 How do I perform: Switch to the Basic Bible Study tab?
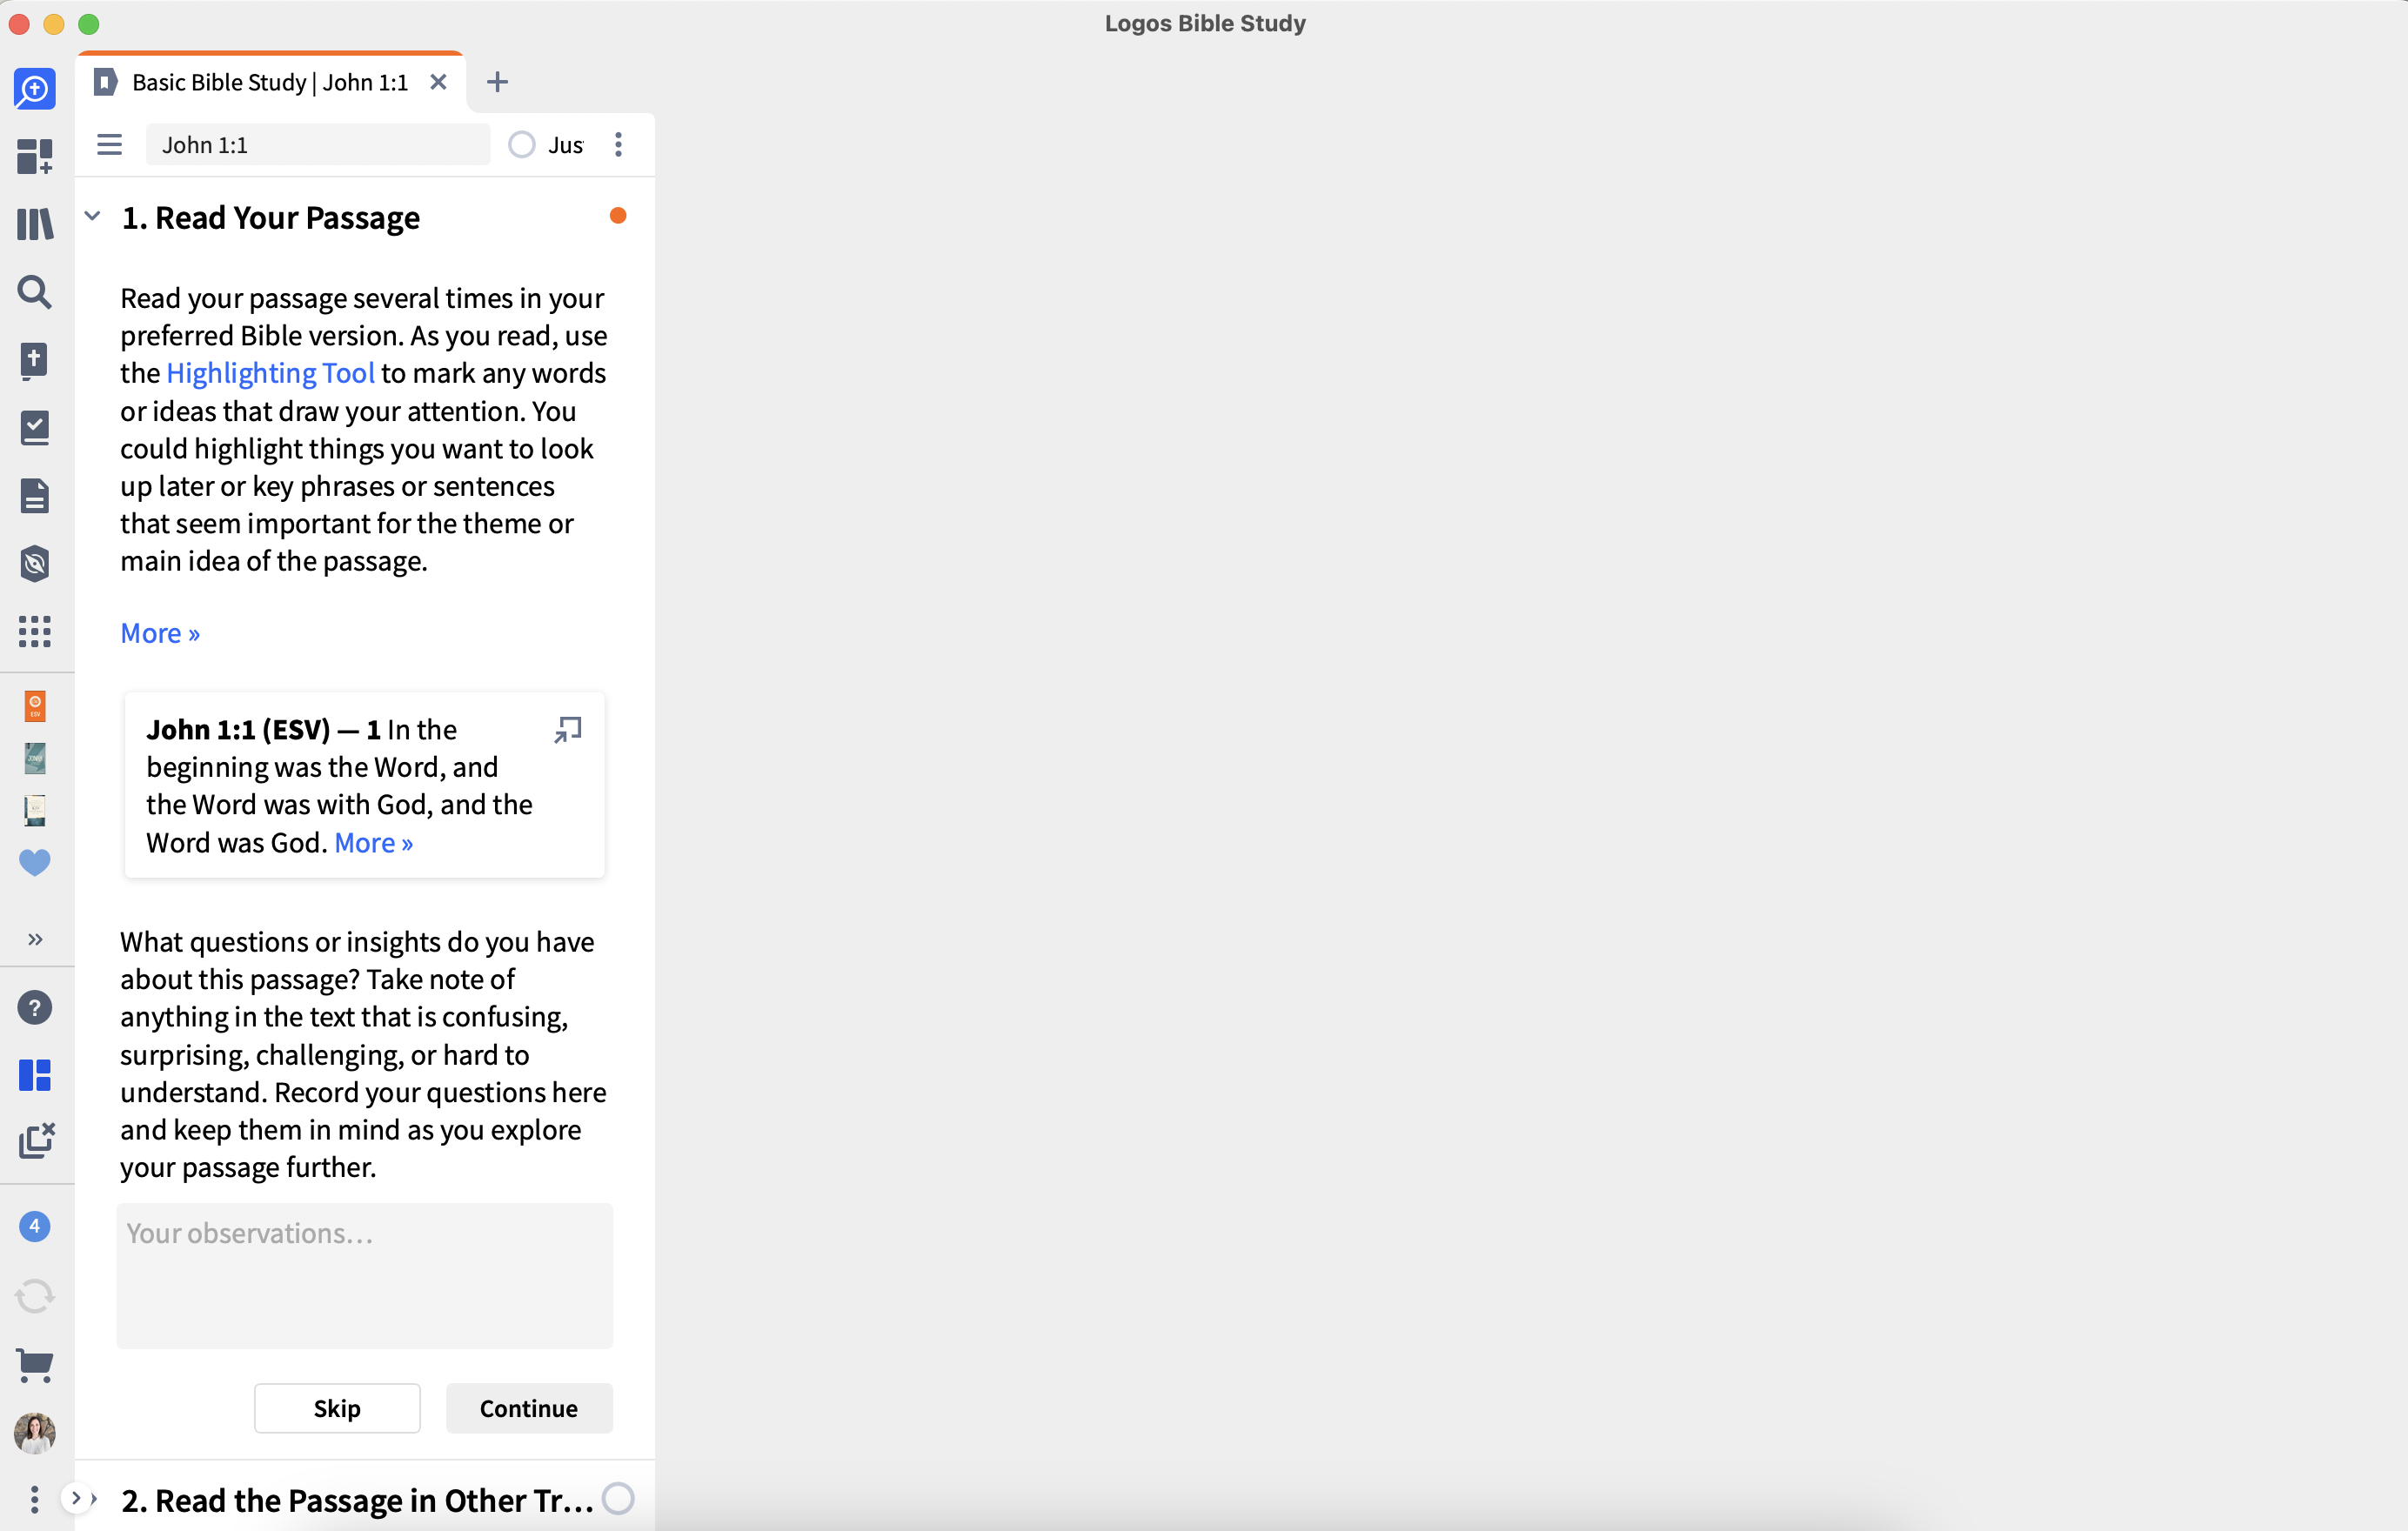270,82
